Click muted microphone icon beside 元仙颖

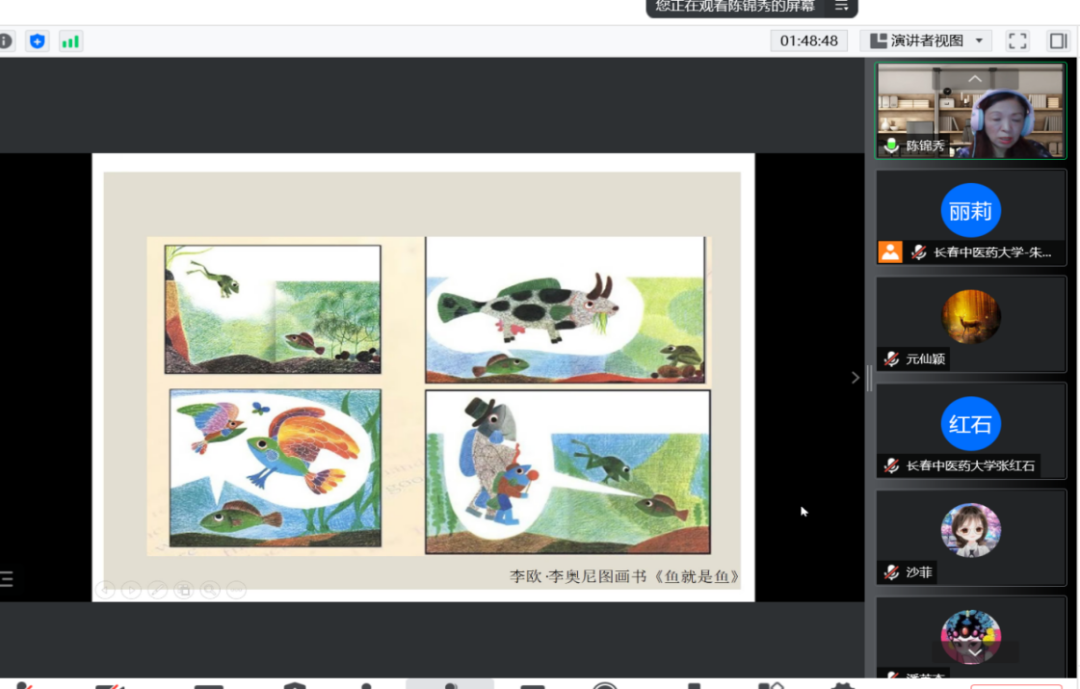(891, 359)
